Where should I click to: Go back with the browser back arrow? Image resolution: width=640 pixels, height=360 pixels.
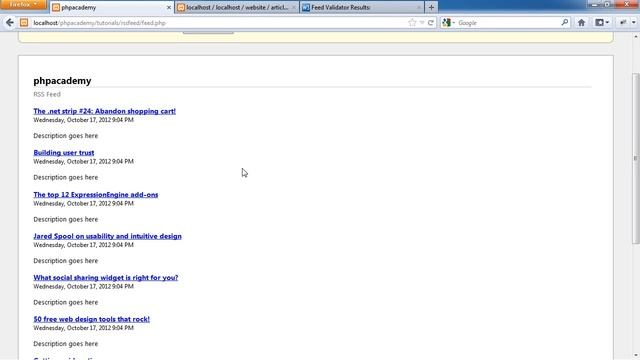pyautogui.click(x=10, y=23)
